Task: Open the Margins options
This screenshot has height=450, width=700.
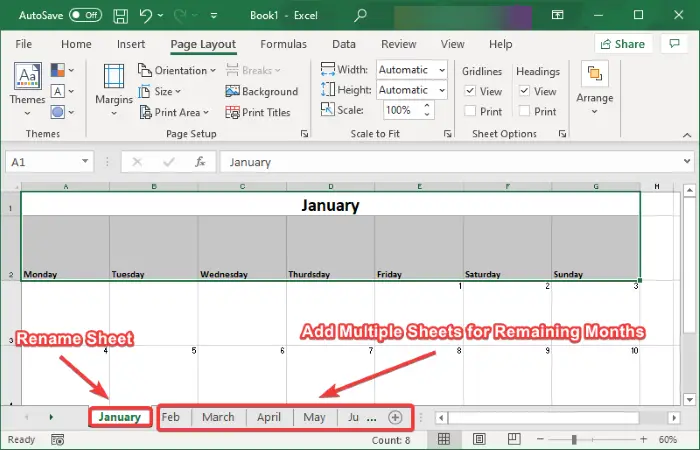Action: (x=114, y=90)
